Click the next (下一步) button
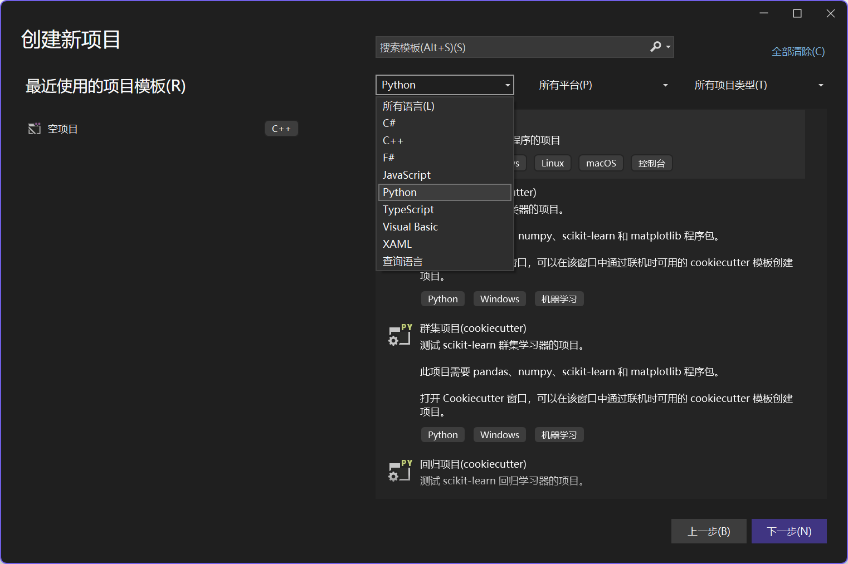The image size is (848, 564). (789, 531)
